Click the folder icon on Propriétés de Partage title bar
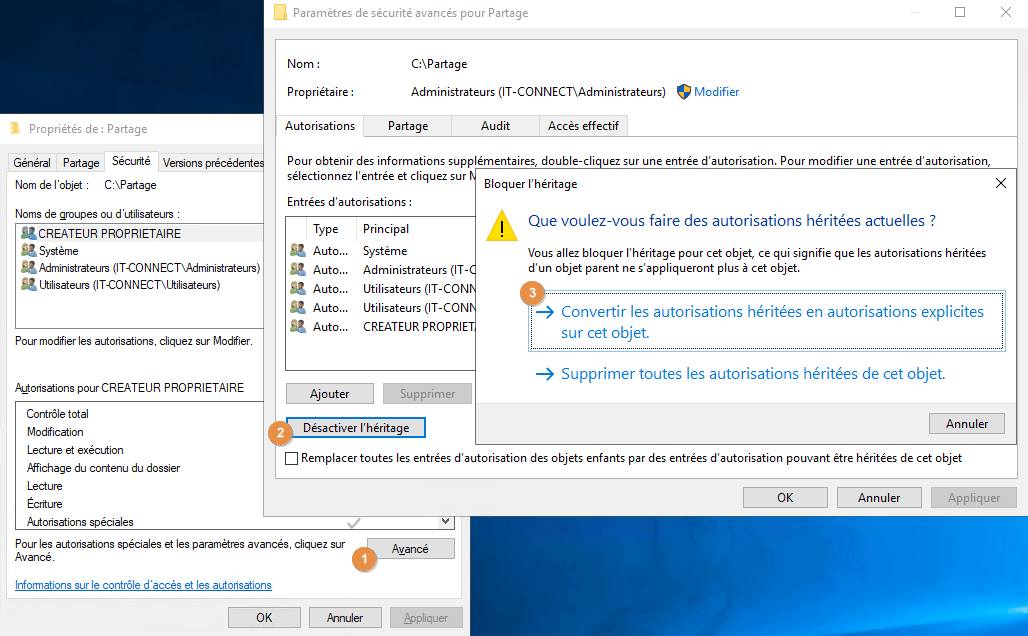The width and height of the screenshot is (1028, 636). point(16,128)
